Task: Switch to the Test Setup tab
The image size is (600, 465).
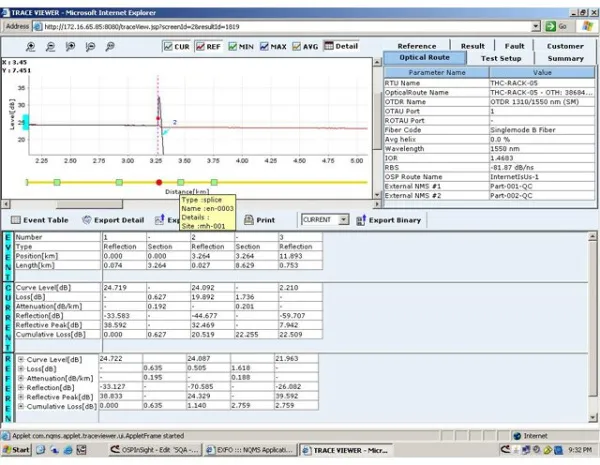Action: point(500,58)
